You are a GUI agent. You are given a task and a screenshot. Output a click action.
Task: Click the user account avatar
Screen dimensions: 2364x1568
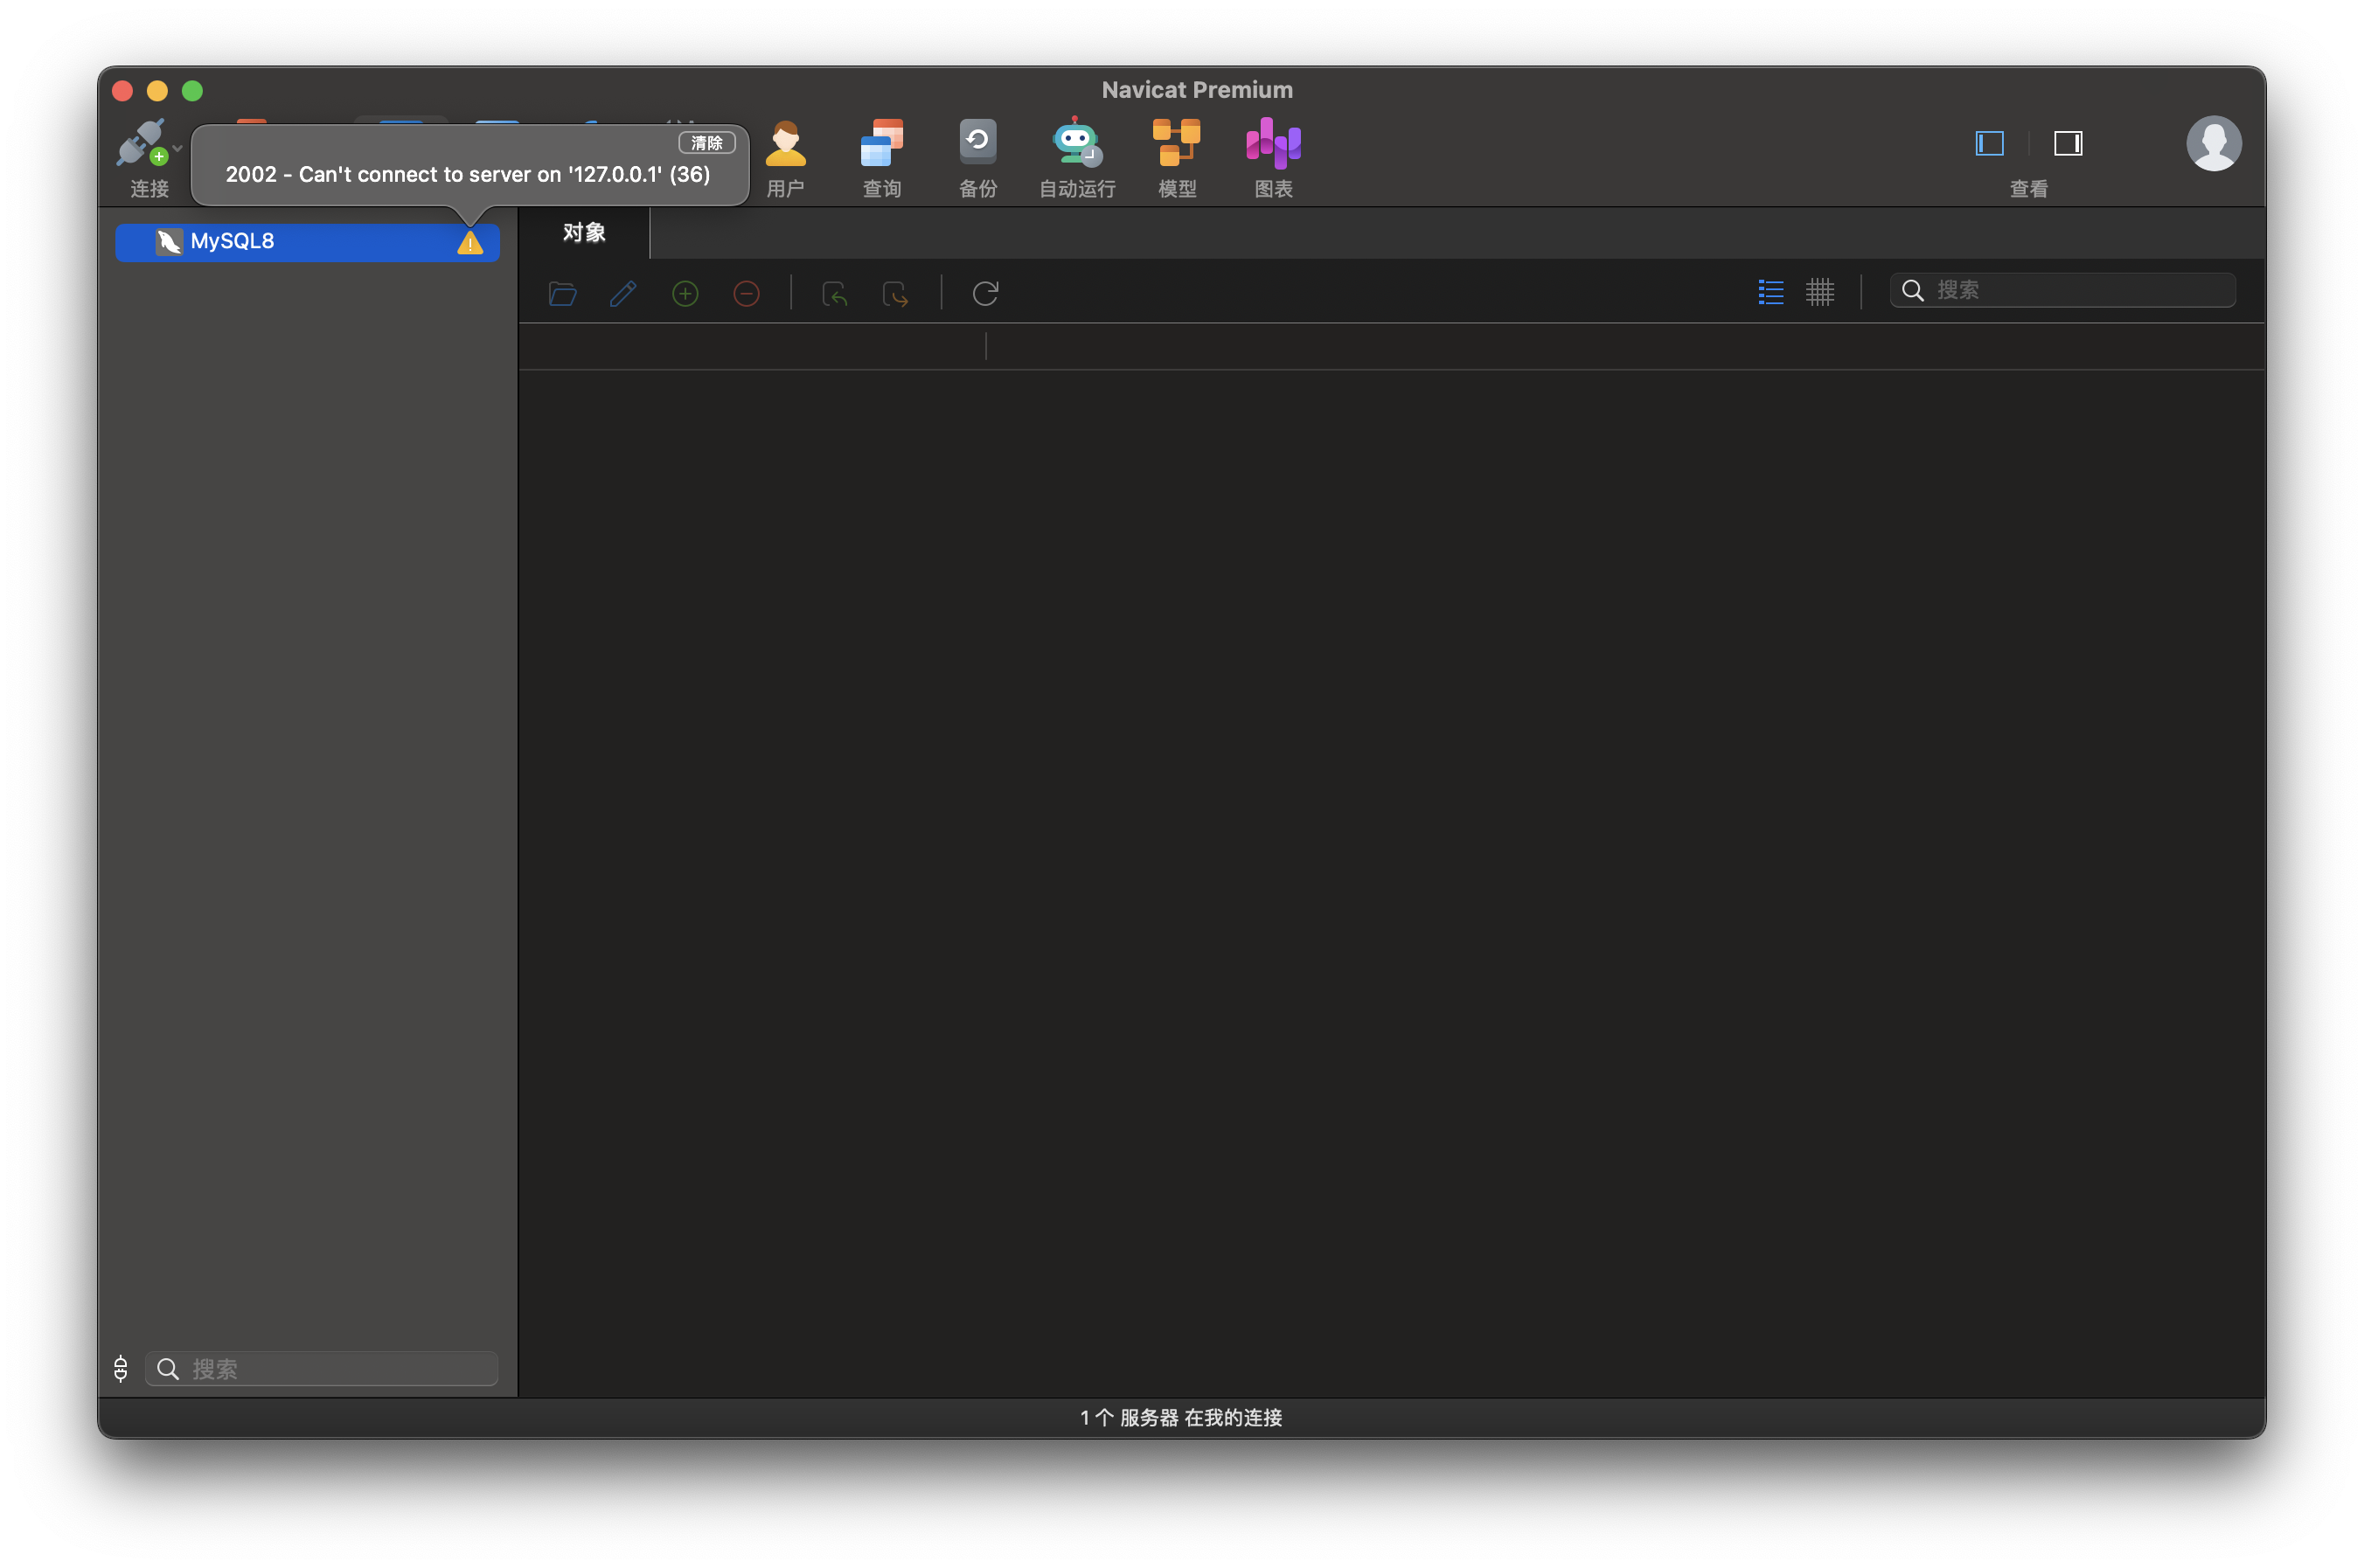2212,143
